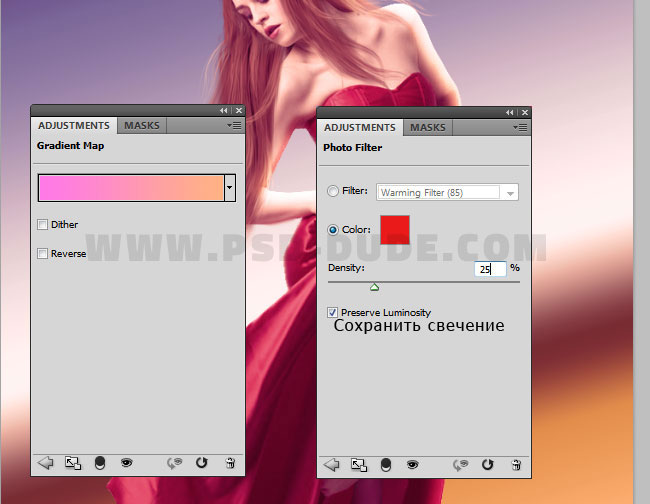Return to adjustment list in Gradient Map panel

46,463
